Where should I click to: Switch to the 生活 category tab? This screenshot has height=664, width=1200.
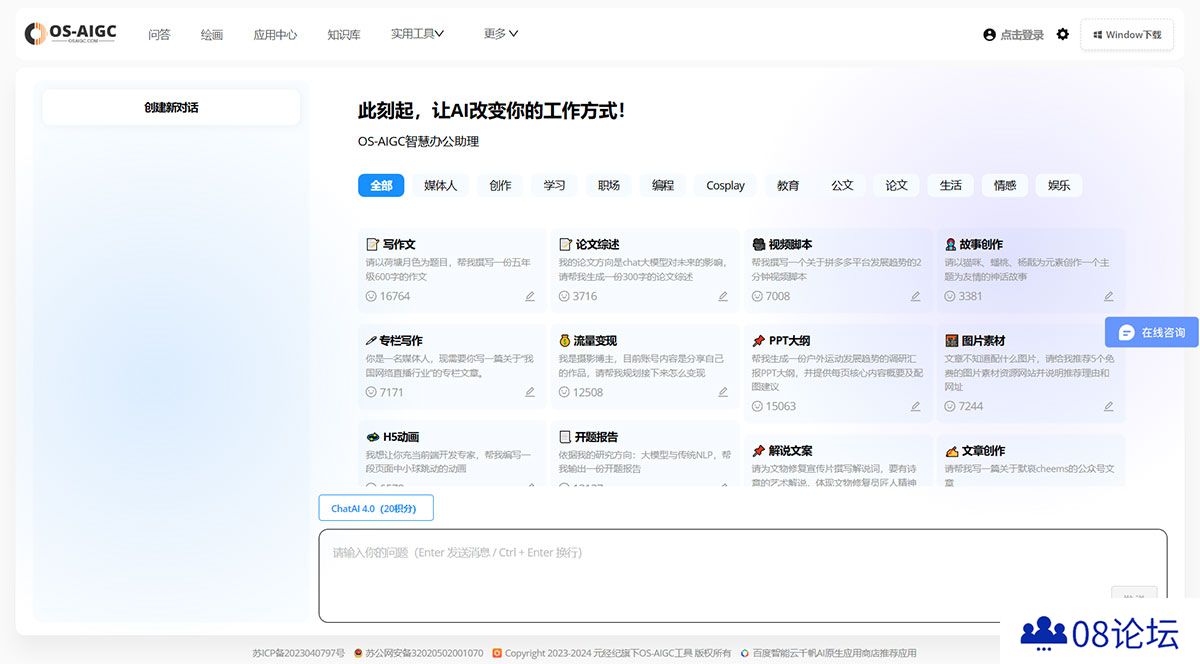click(x=951, y=185)
